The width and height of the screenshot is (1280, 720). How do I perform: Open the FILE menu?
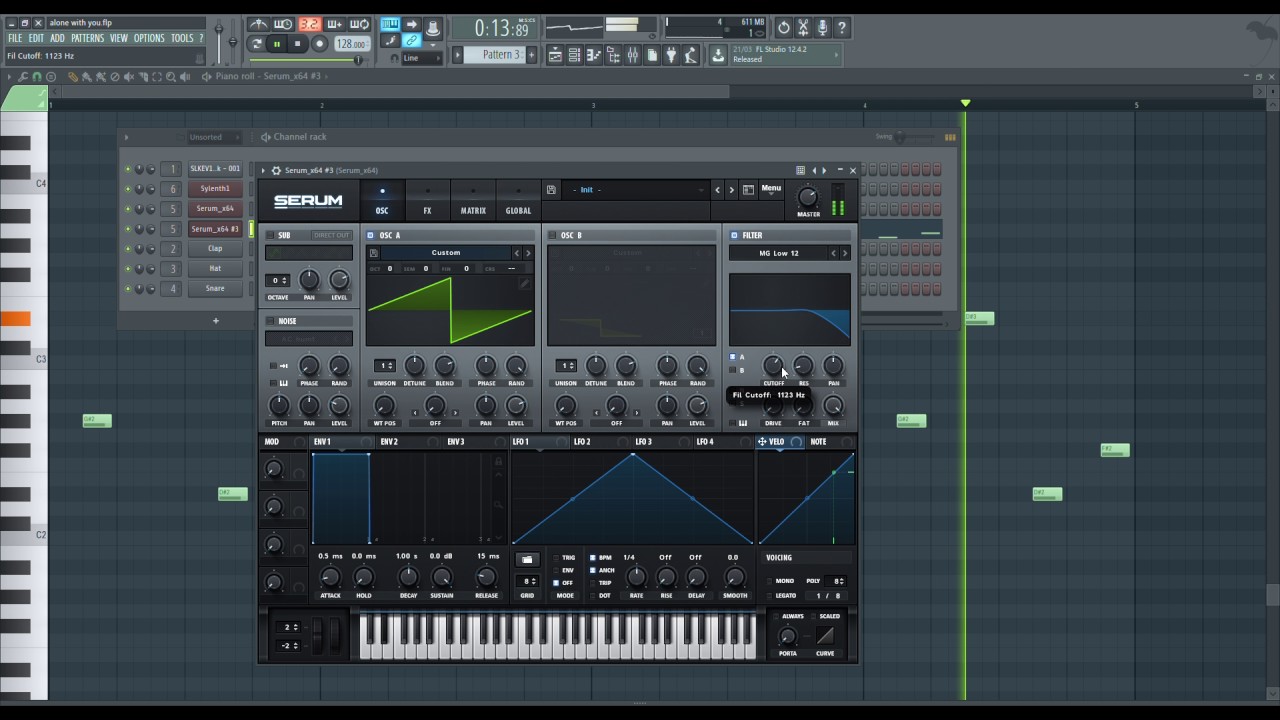pyautogui.click(x=15, y=38)
